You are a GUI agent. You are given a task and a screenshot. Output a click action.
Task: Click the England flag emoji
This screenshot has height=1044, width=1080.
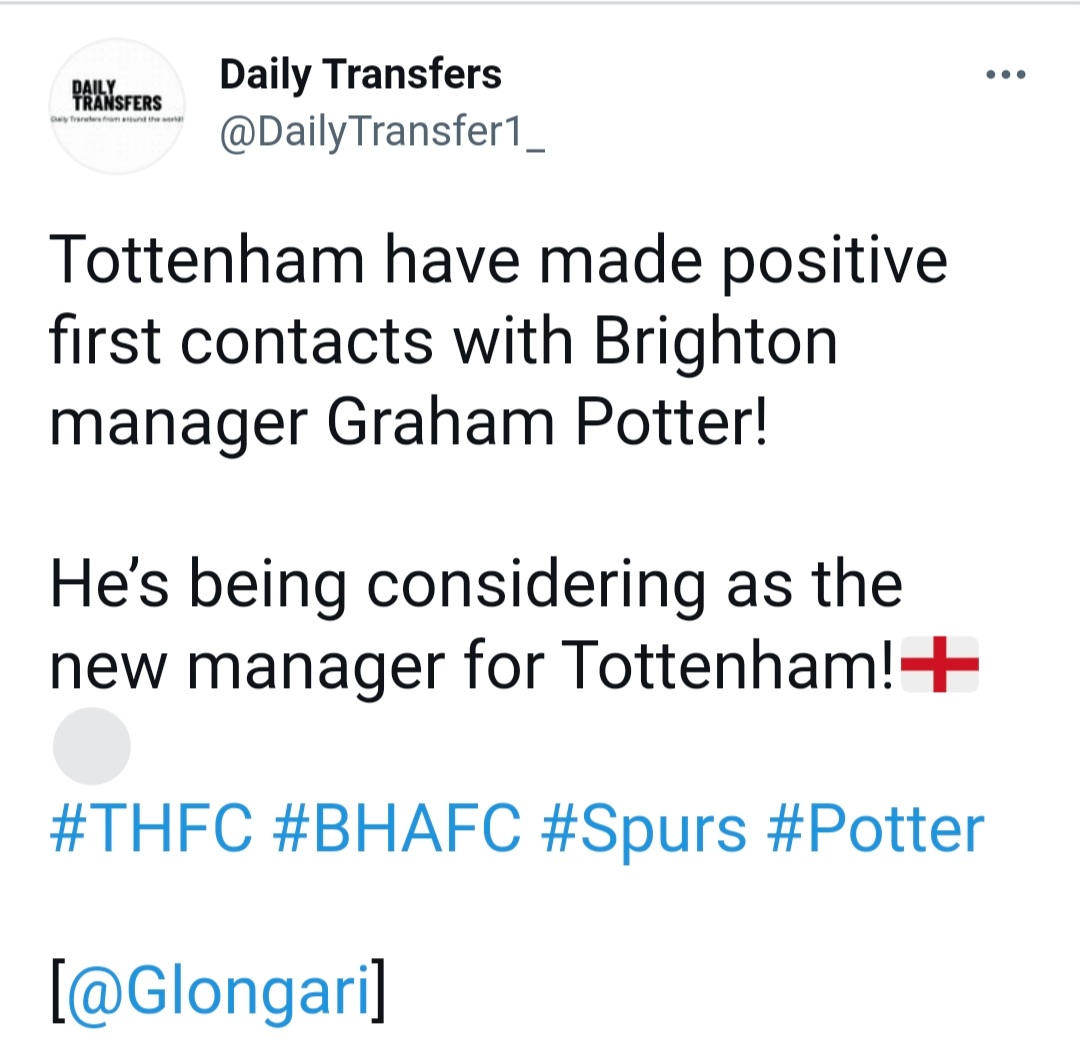(x=939, y=664)
